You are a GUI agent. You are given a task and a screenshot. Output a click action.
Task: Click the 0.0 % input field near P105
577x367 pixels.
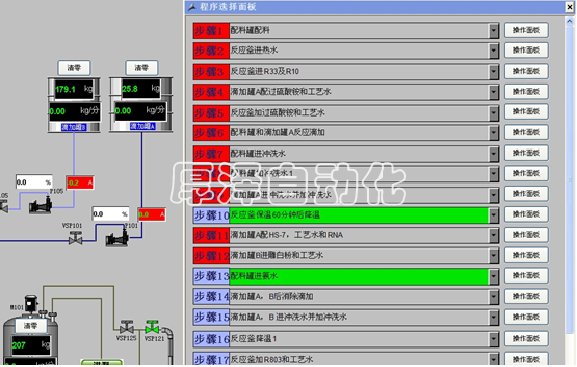coord(34,182)
